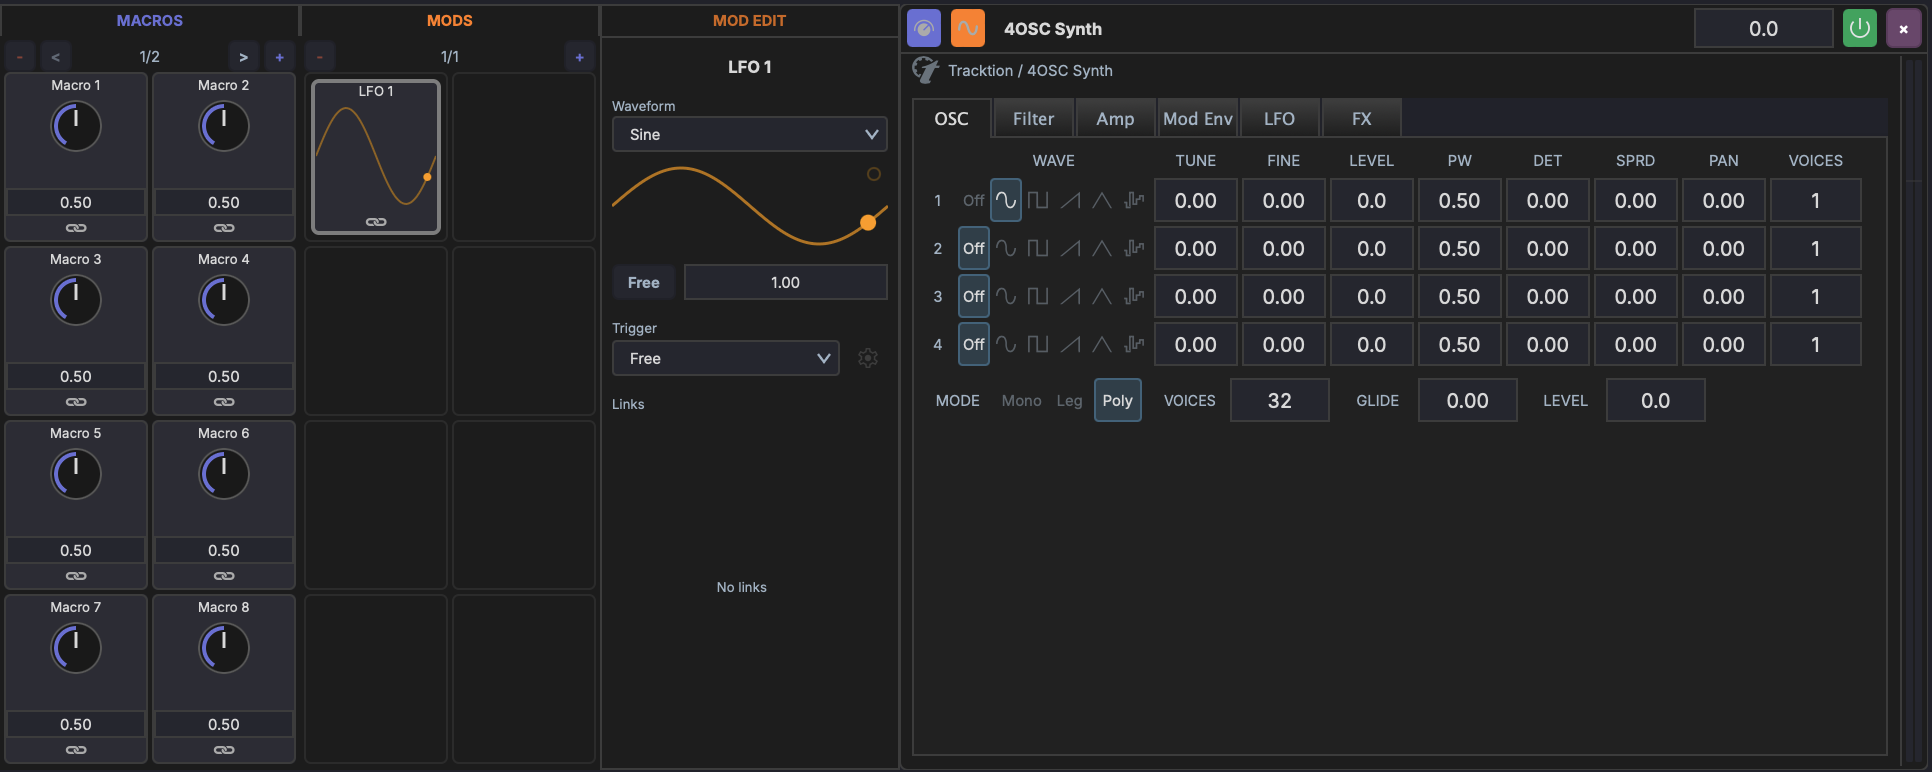Select the LFO 1 modifier thumbnail
The height and width of the screenshot is (772, 1932).
(x=376, y=157)
